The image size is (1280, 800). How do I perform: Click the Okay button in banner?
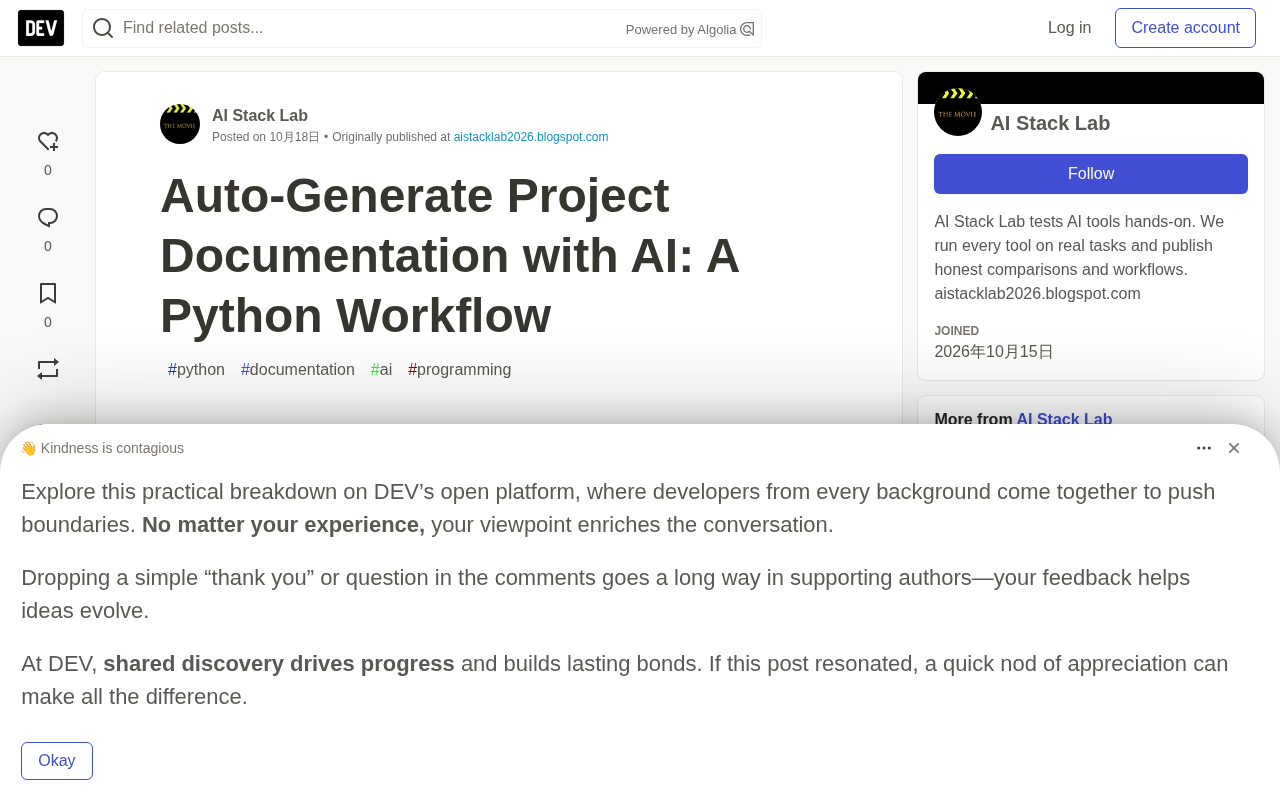[57, 761]
